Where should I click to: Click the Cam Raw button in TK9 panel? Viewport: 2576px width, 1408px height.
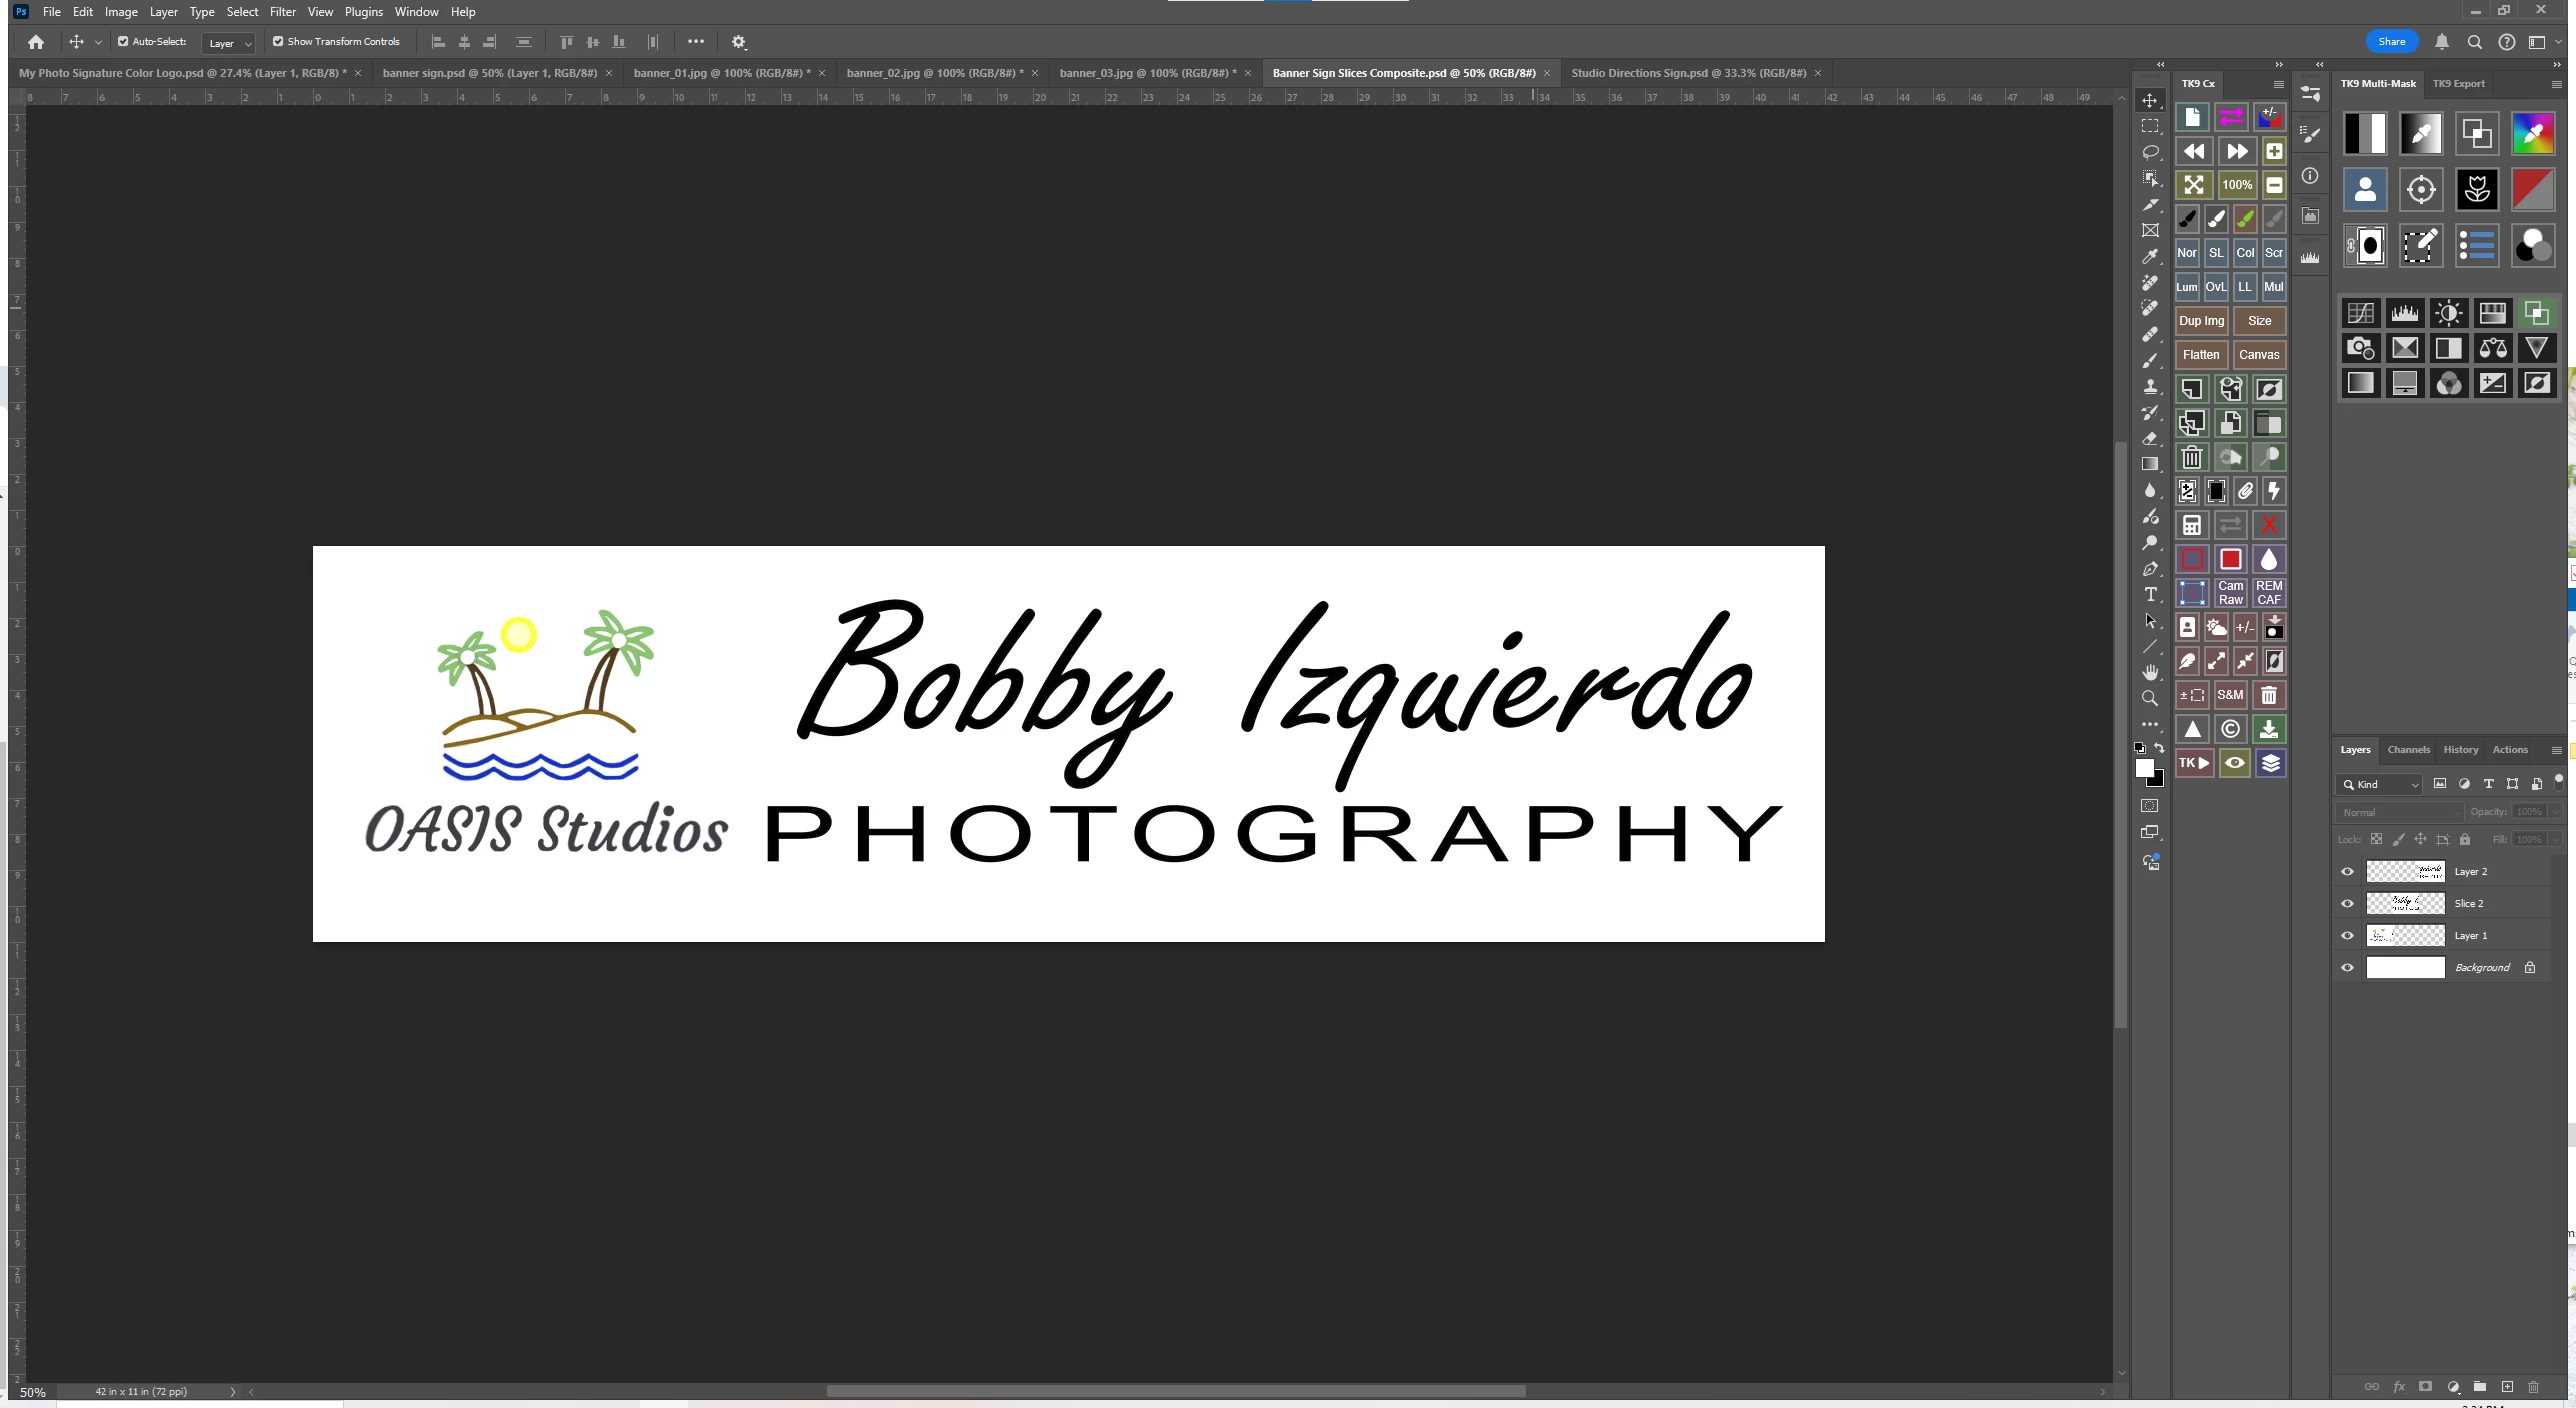point(2230,593)
